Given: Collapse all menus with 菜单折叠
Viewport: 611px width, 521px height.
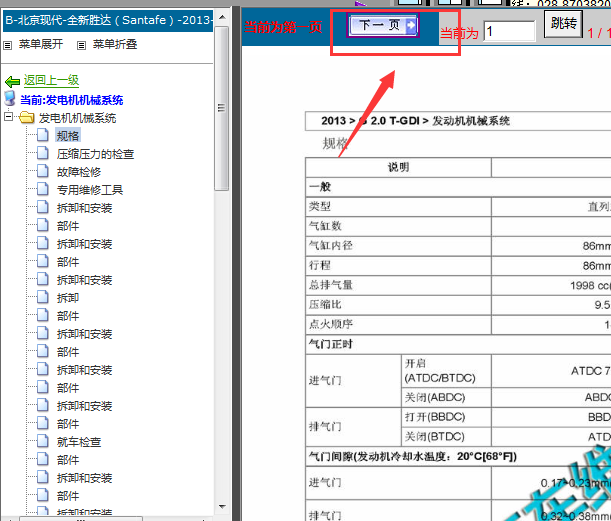Looking at the screenshot, I should click(115, 44).
